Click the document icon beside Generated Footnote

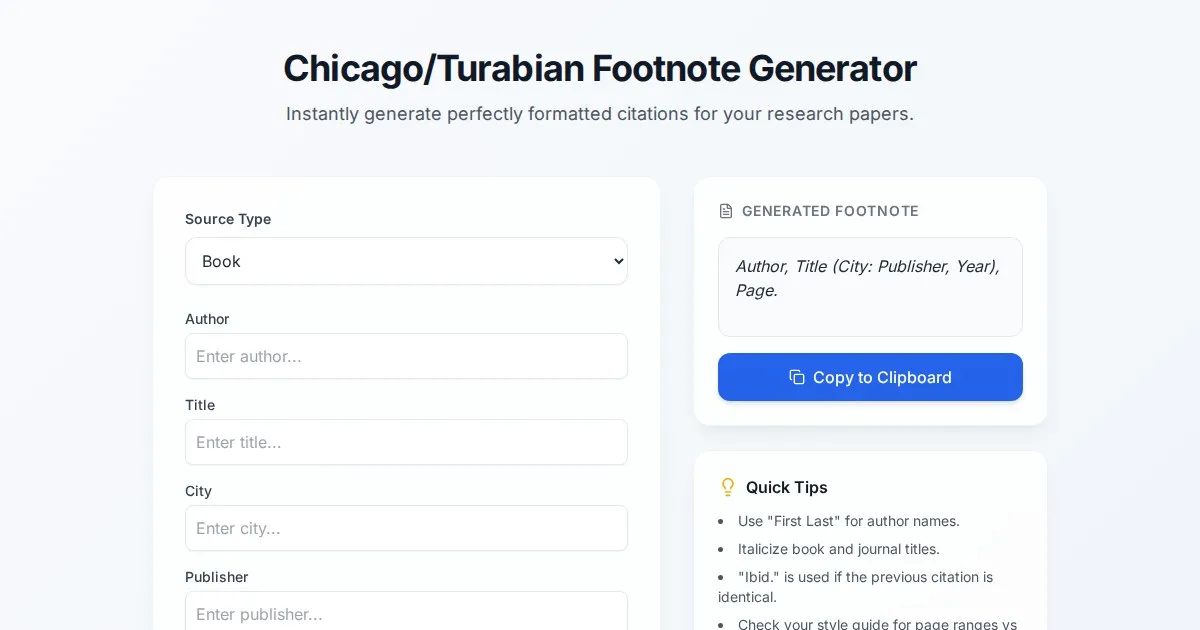tap(726, 211)
